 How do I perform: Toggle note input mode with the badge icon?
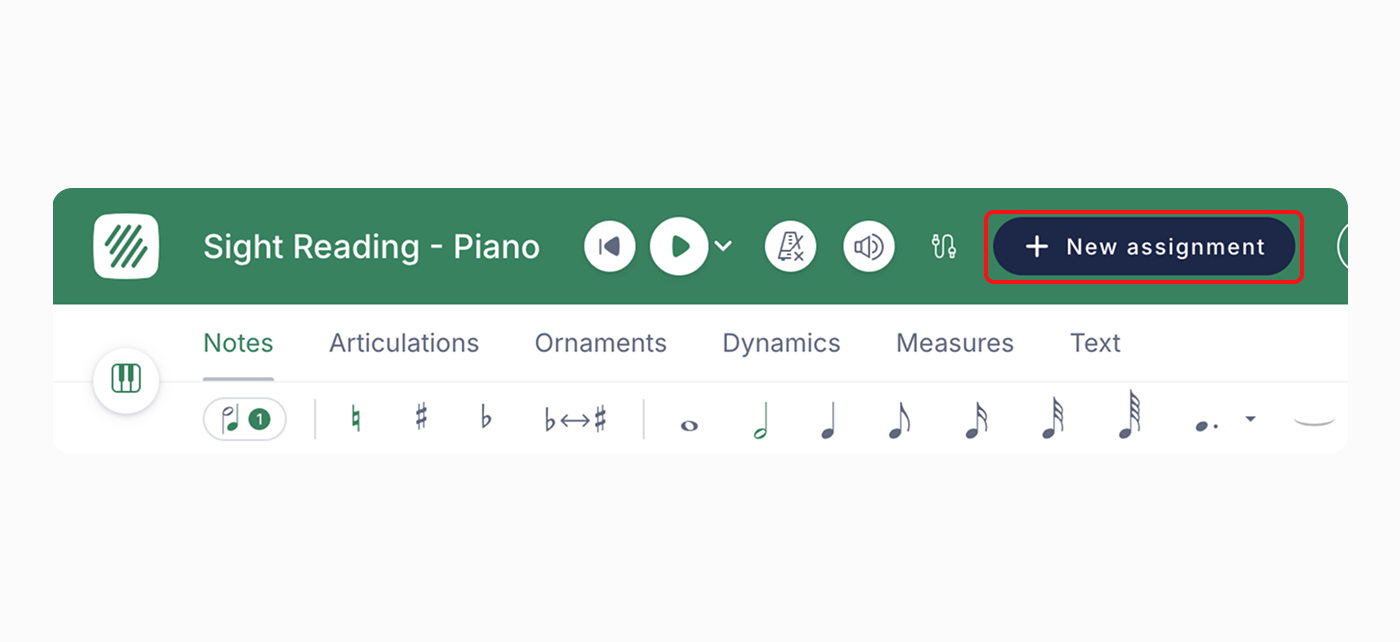pos(245,419)
